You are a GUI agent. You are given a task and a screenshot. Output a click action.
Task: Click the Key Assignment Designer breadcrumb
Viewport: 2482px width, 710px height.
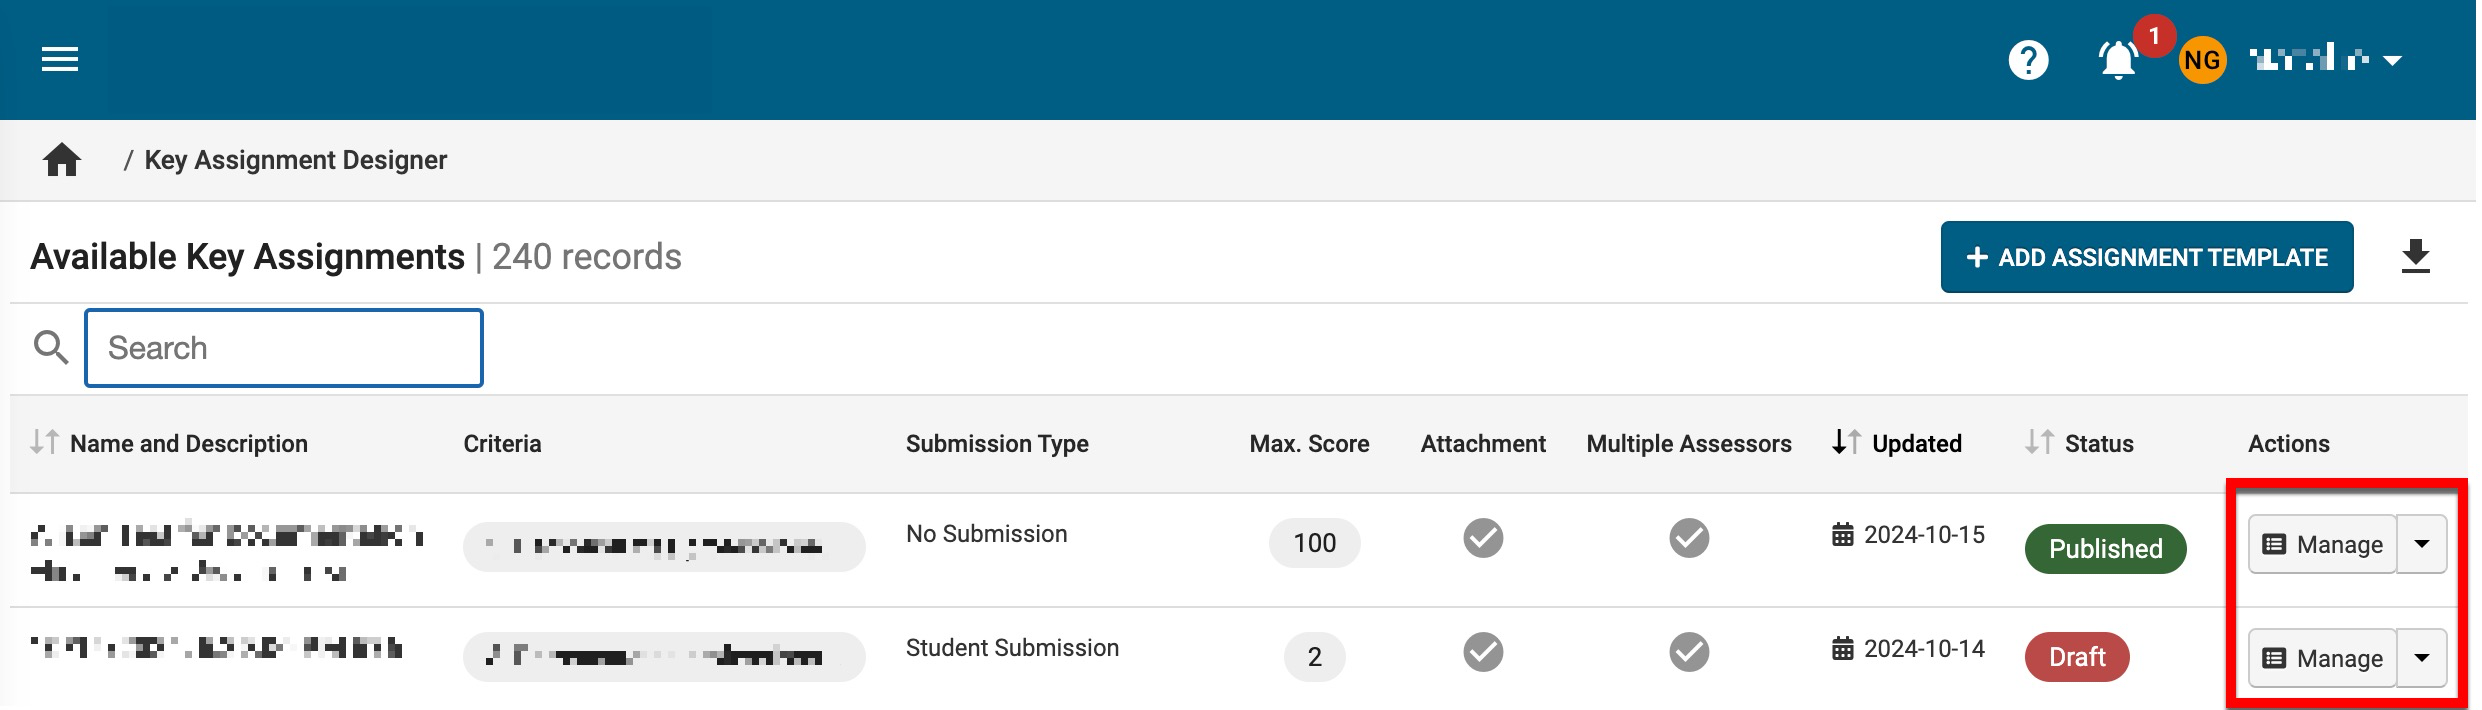point(295,160)
